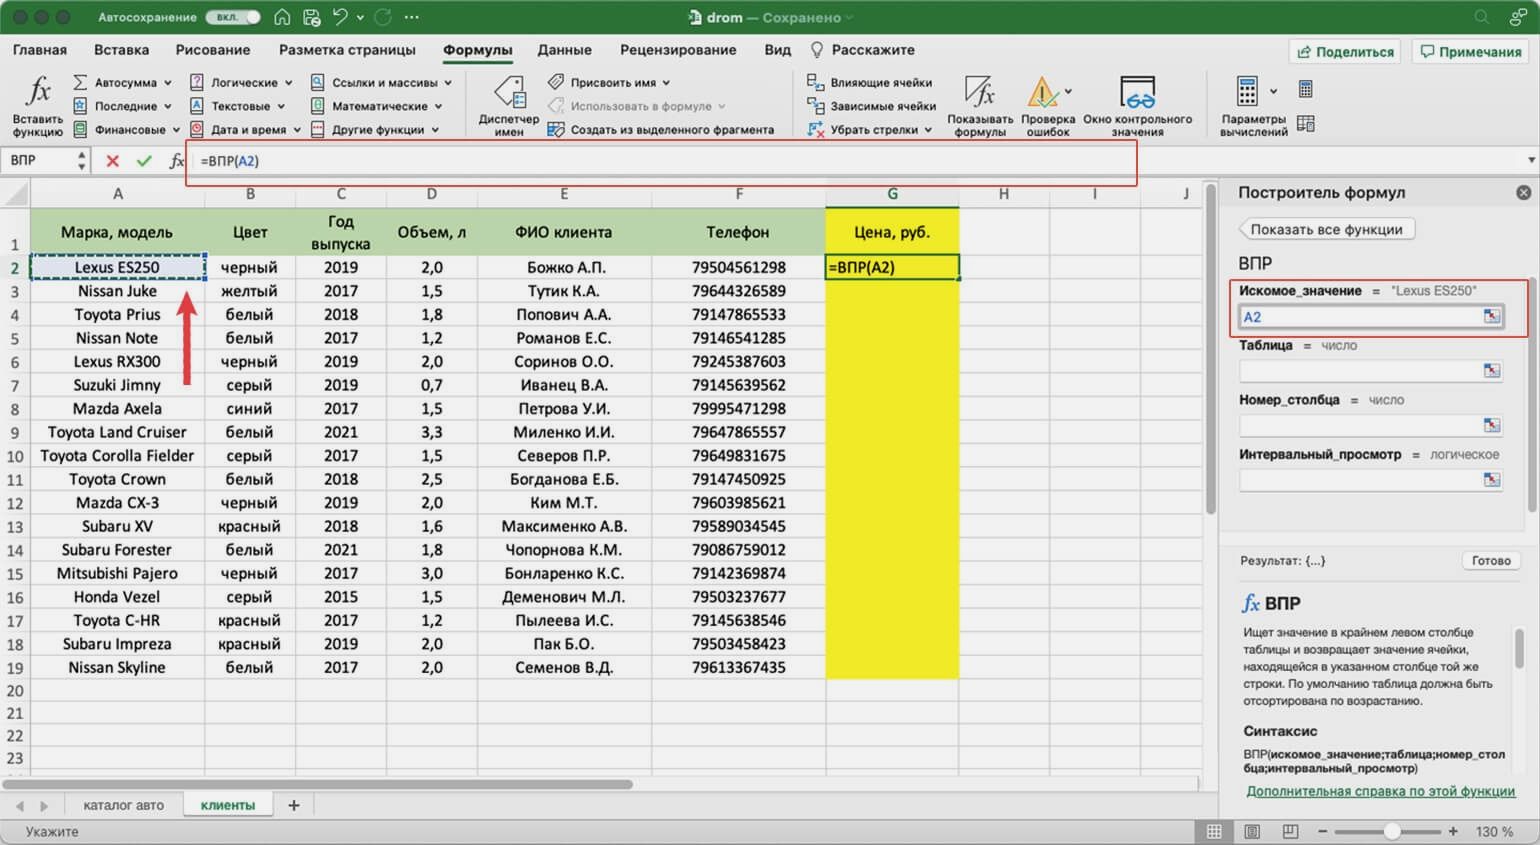The width and height of the screenshot is (1540, 845).
Task: Close the Построитель формул panel
Action: (1523, 192)
